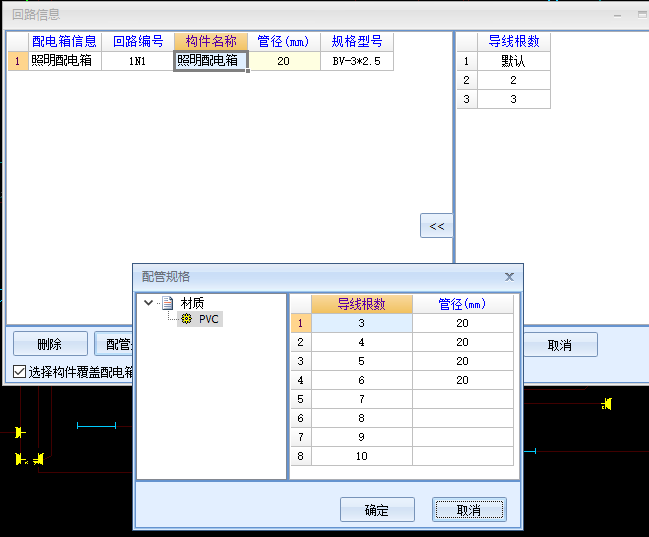Image resolution: width=649 pixels, height=537 pixels.
Task: Click the PVC gear icon in the tree
Action: (187, 319)
